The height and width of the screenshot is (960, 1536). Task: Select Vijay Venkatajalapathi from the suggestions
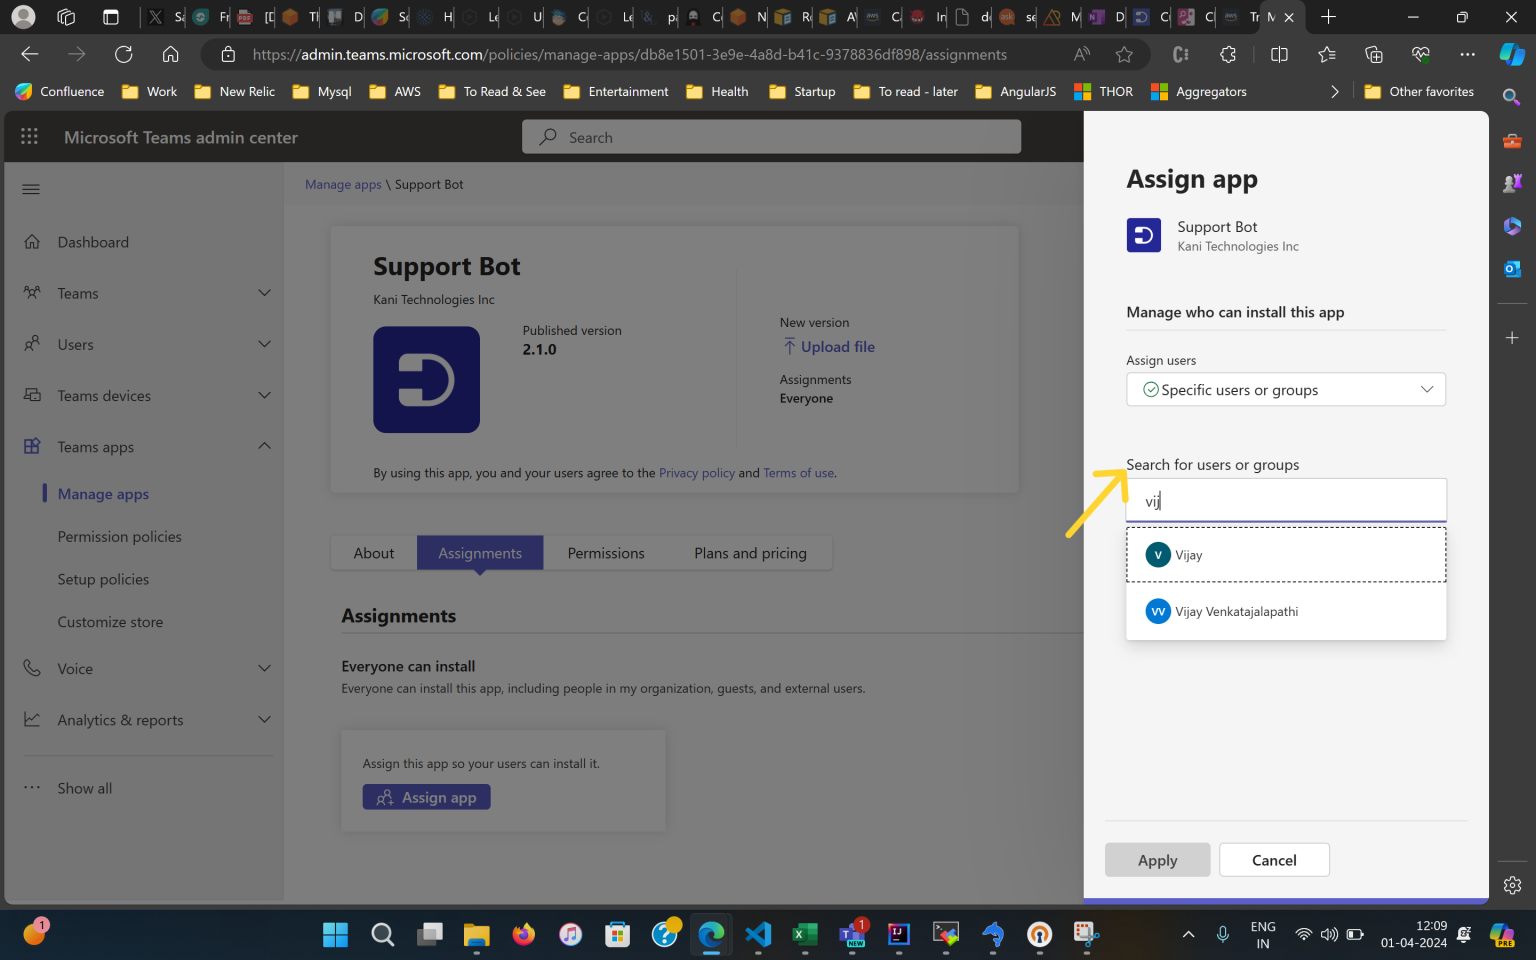tap(1236, 611)
